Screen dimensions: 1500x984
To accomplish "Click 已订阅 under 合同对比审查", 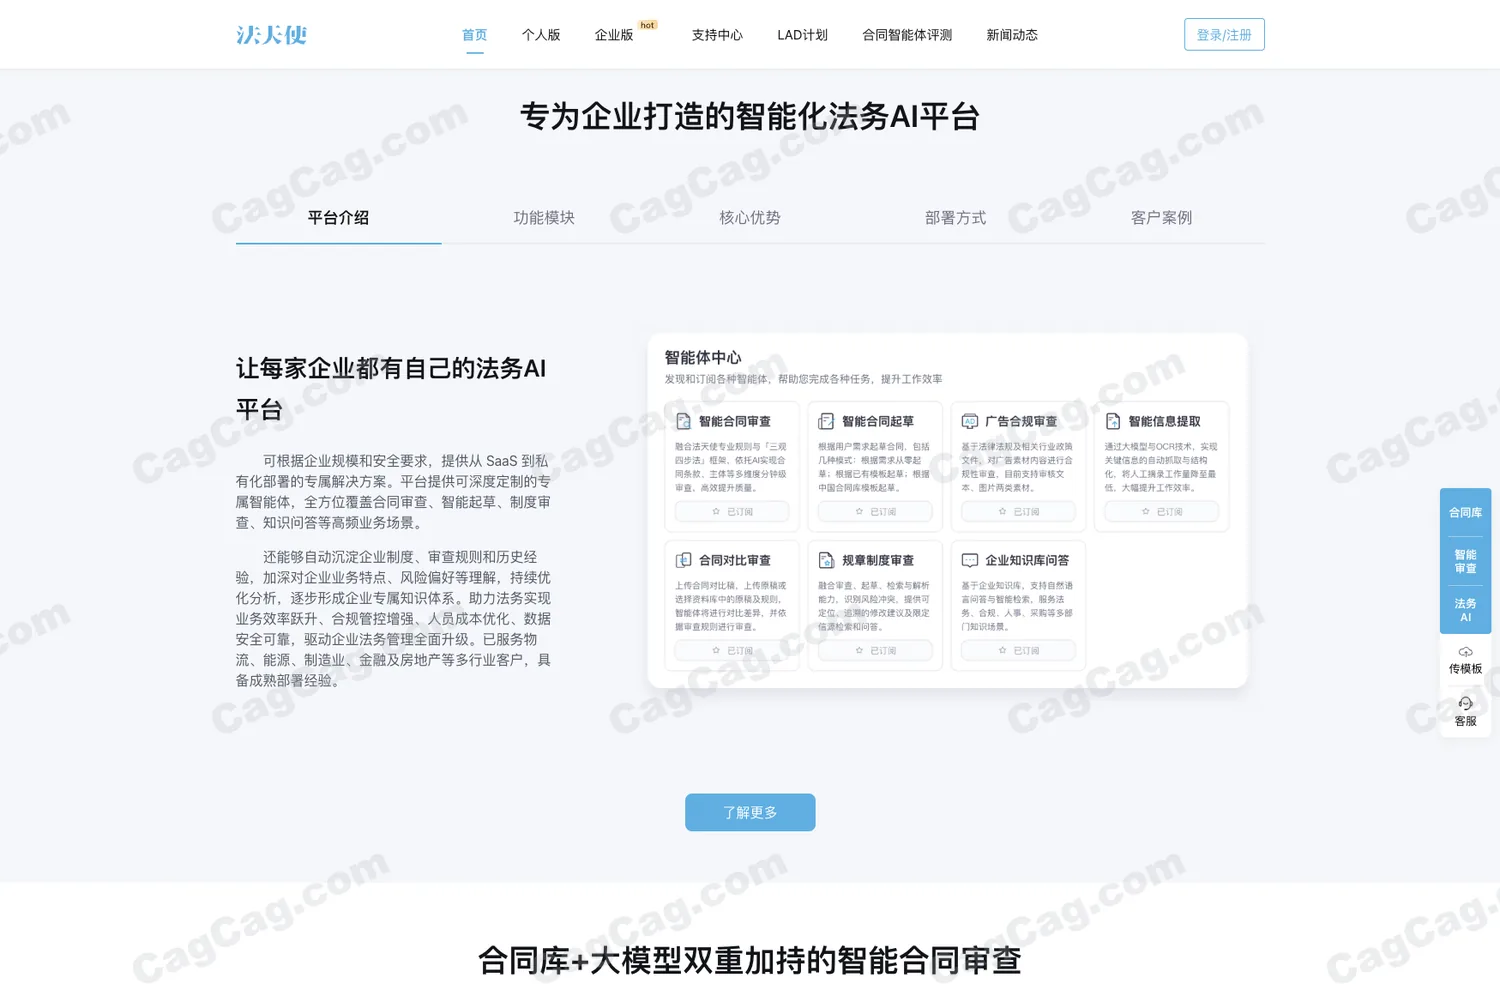I will 732,651.
